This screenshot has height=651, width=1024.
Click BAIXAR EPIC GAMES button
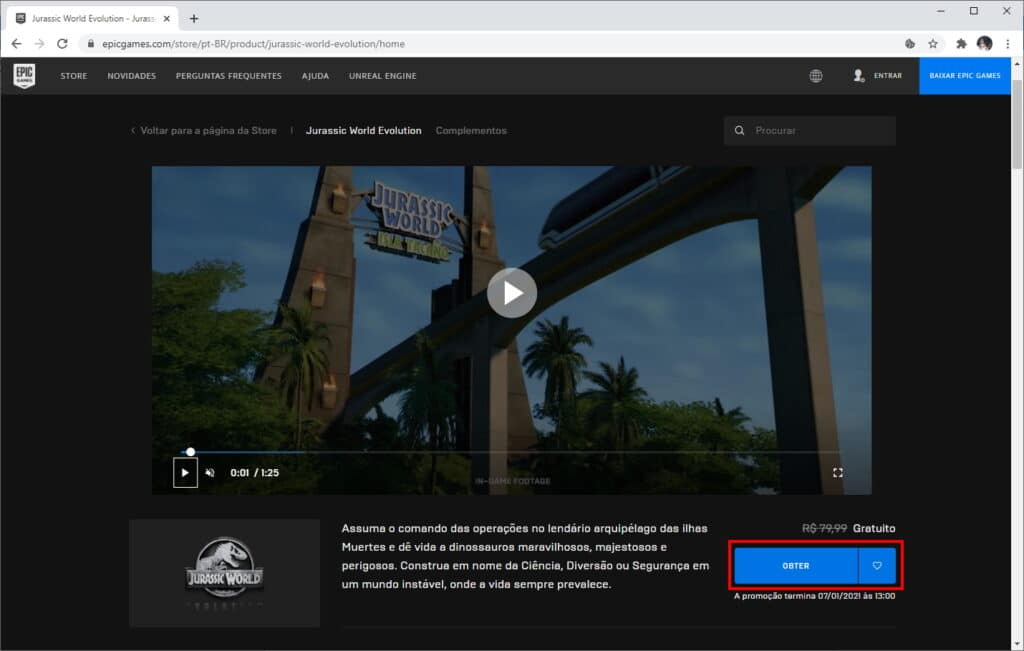point(965,76)
